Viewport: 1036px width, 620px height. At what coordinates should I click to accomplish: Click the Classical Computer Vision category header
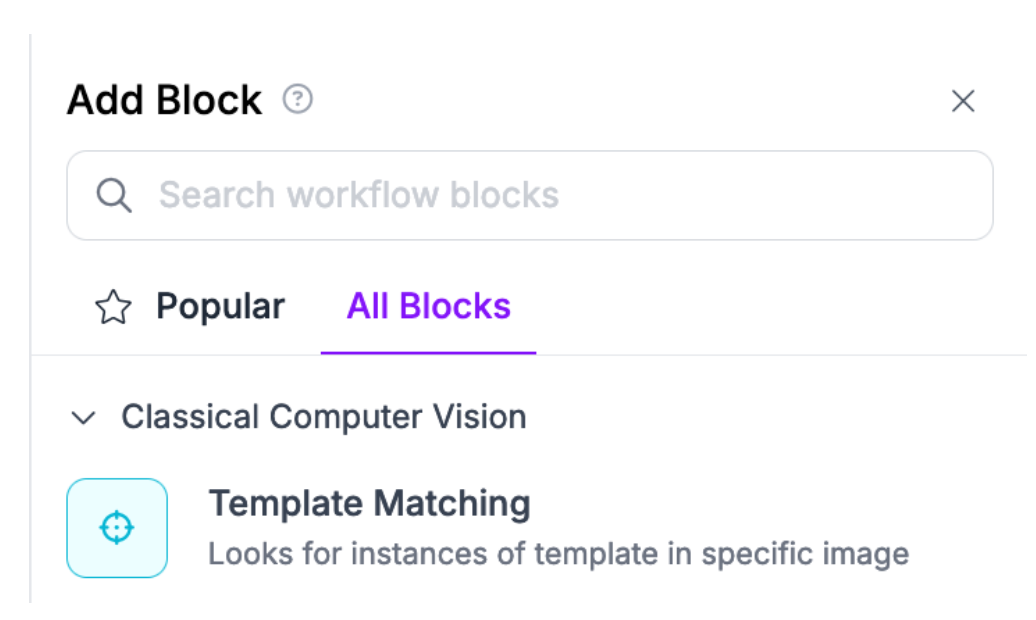(x=323, y=416)
